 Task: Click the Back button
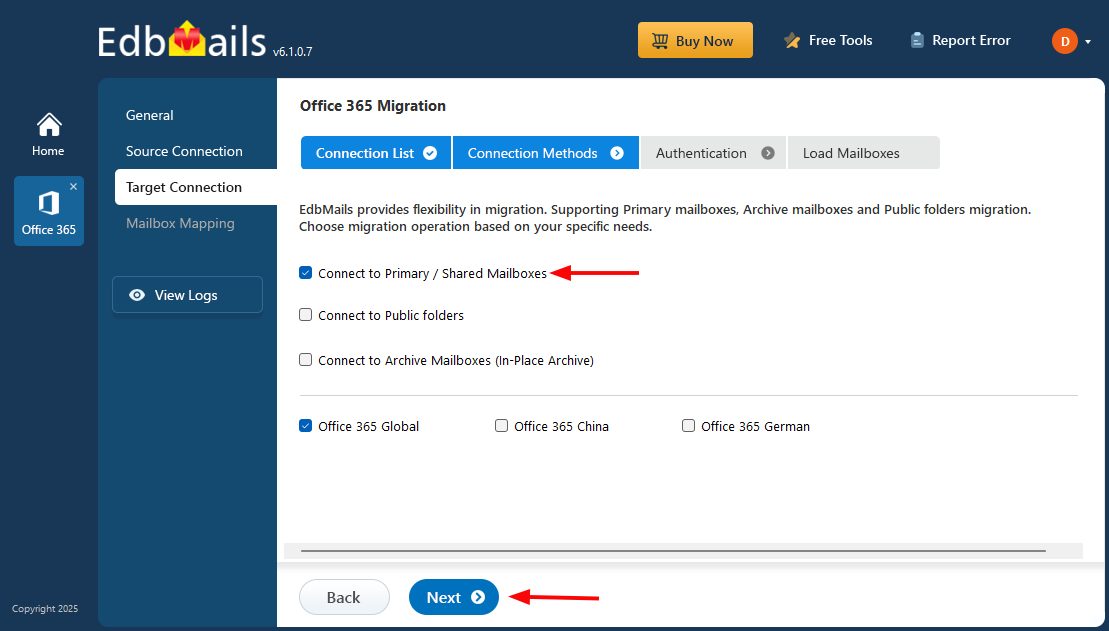point(344,597)
